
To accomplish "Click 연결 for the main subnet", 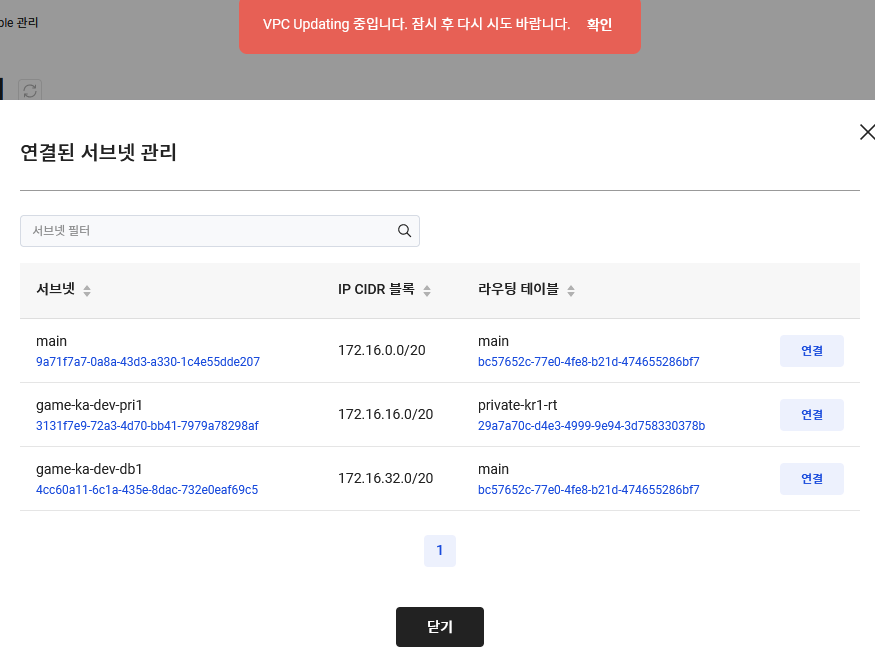I will point(811,350).
